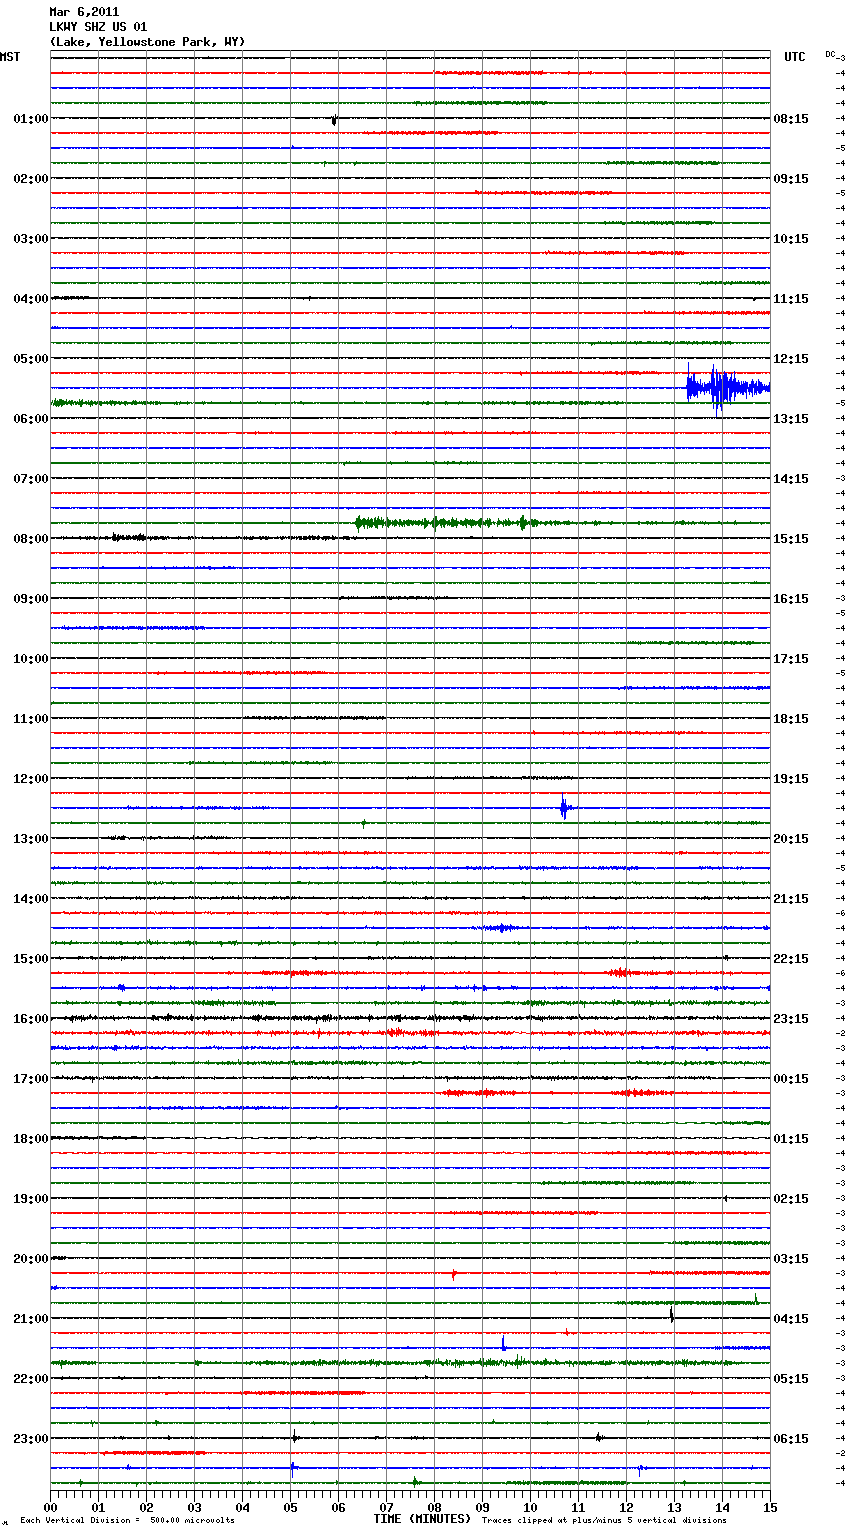Select the 07:00 MST row label

point(31,479)
